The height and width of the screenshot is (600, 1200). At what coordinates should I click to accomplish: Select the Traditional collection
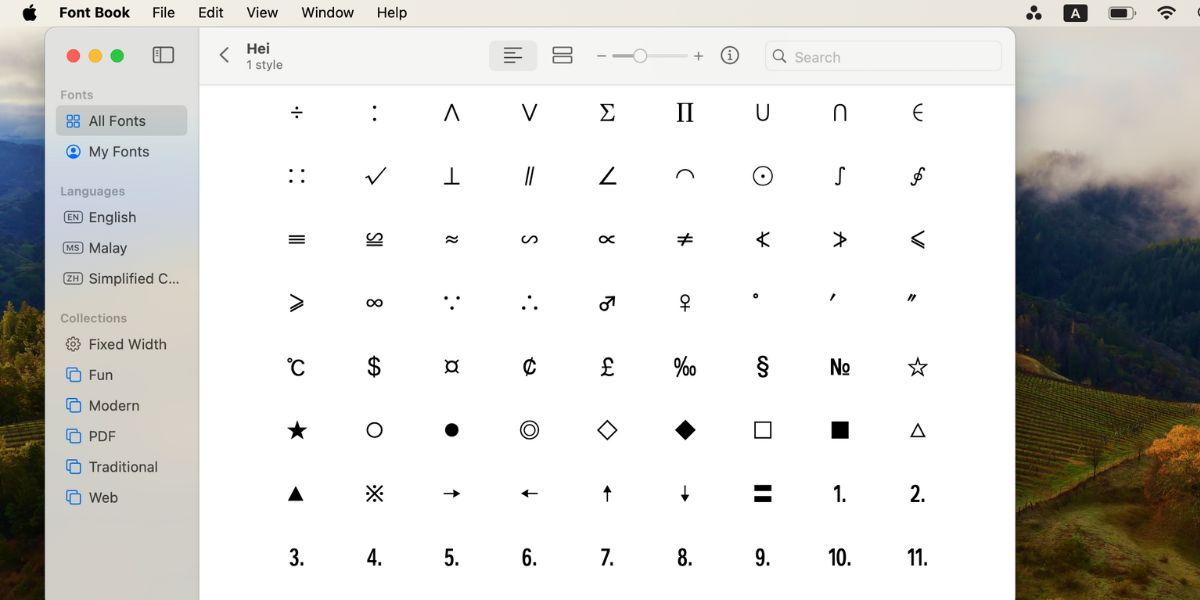[x=122, y=466]
